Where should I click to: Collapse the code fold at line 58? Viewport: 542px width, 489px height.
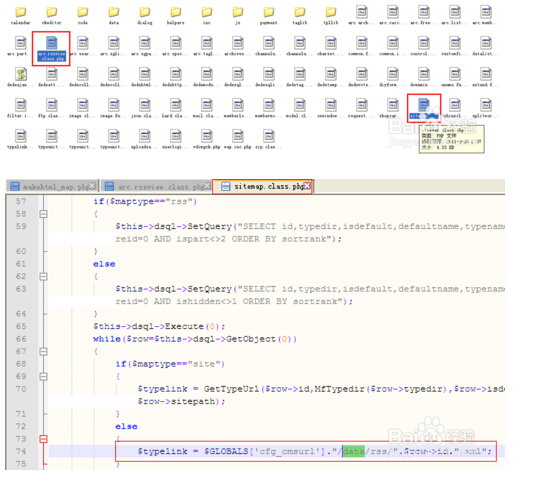pyautogui.click(x=43, y=214)
